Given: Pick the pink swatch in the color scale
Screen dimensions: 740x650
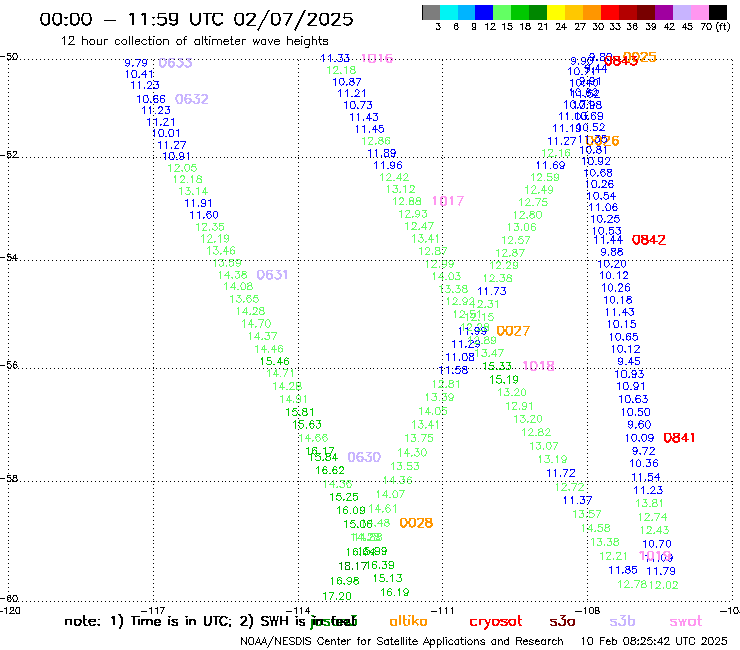Looking at the screenshot, I should [699, 12].
